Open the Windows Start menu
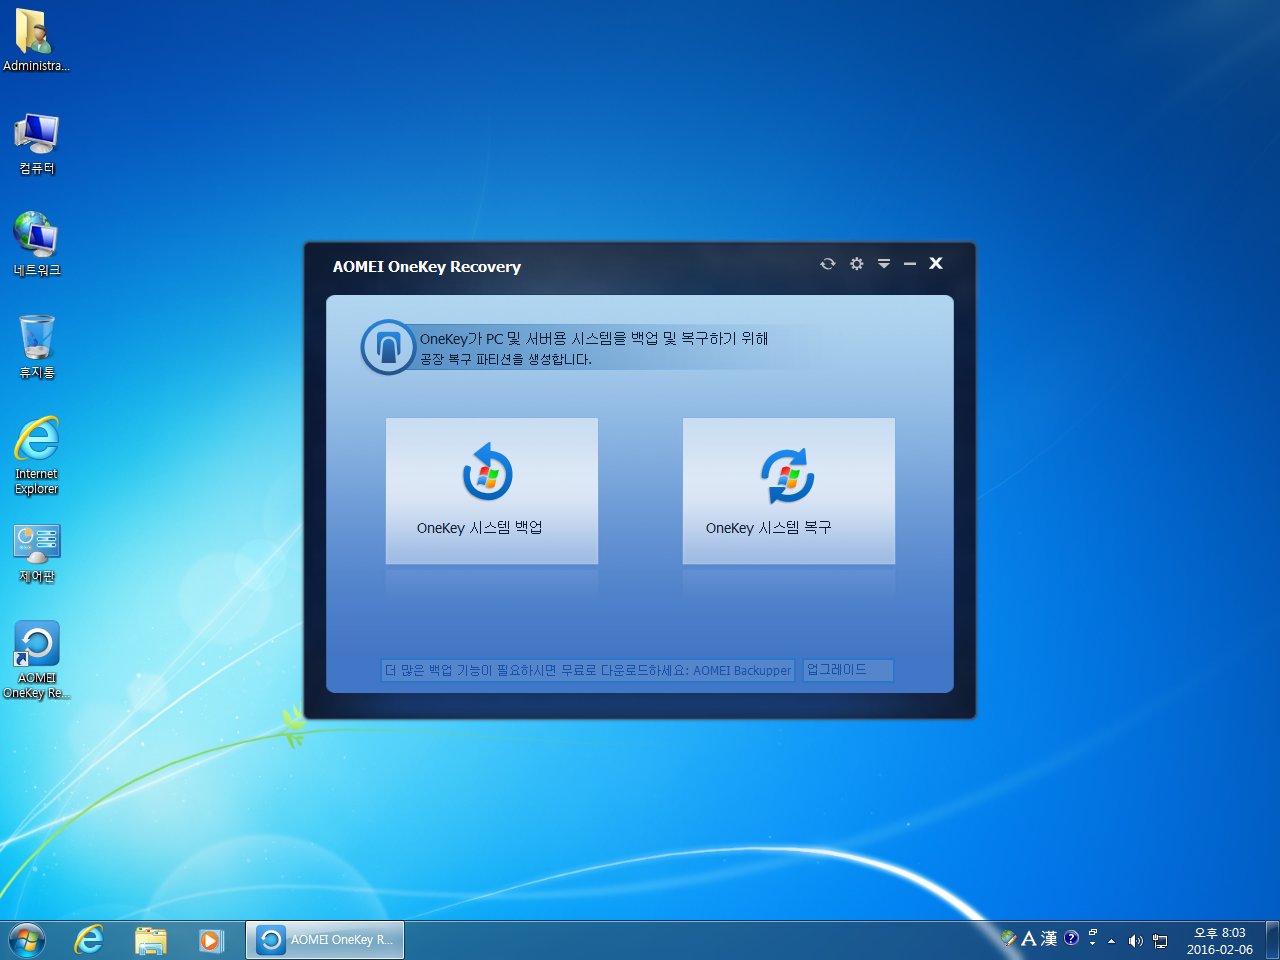The width and height of the screenshot is (1280, 960). 27,940
